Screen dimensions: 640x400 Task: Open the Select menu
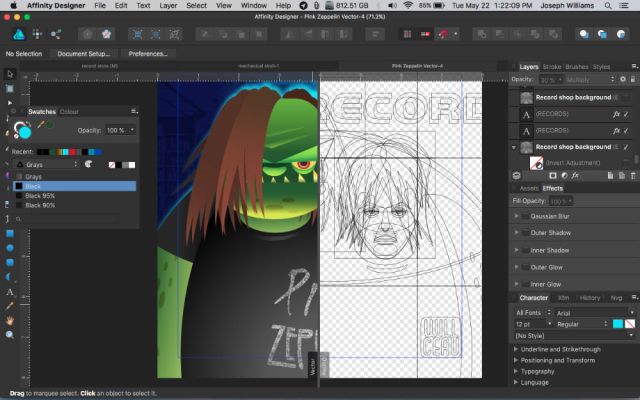196,6
